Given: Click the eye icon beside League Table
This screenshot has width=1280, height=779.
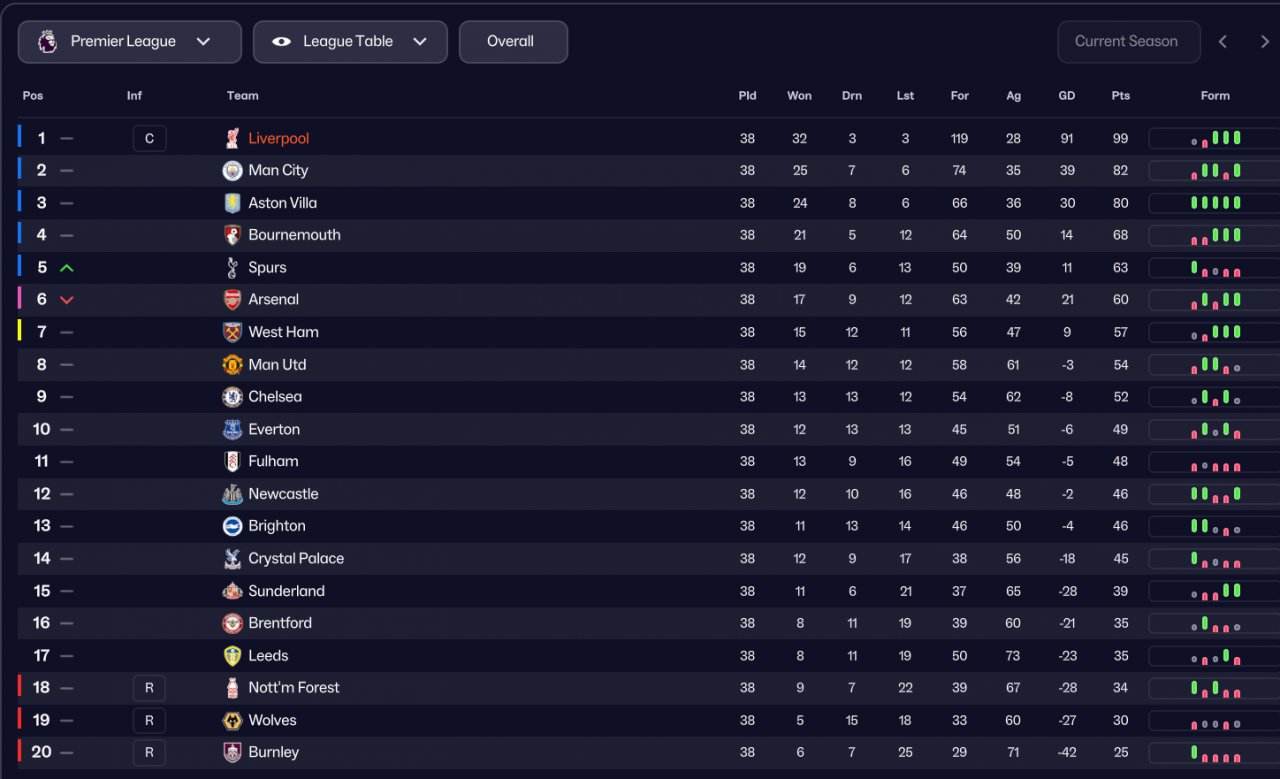Looking at the screenshot, I should pos(282,42).
